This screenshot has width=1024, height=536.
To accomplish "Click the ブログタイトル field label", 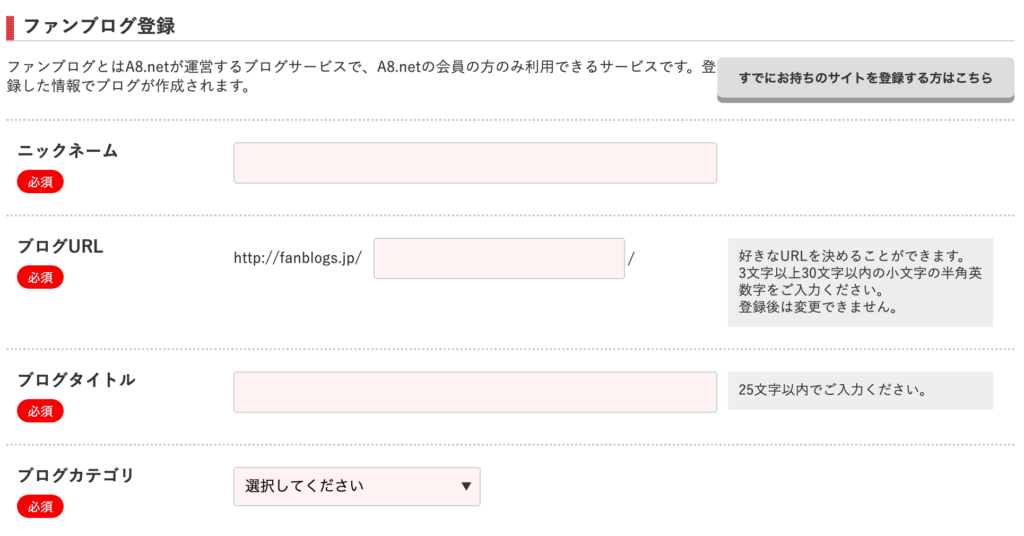I will tap(77, 380).
